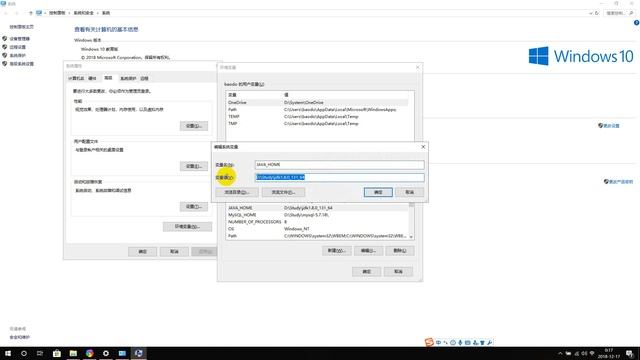
Task: Open 控制面板主页 link
Action: tap(22, 27)
